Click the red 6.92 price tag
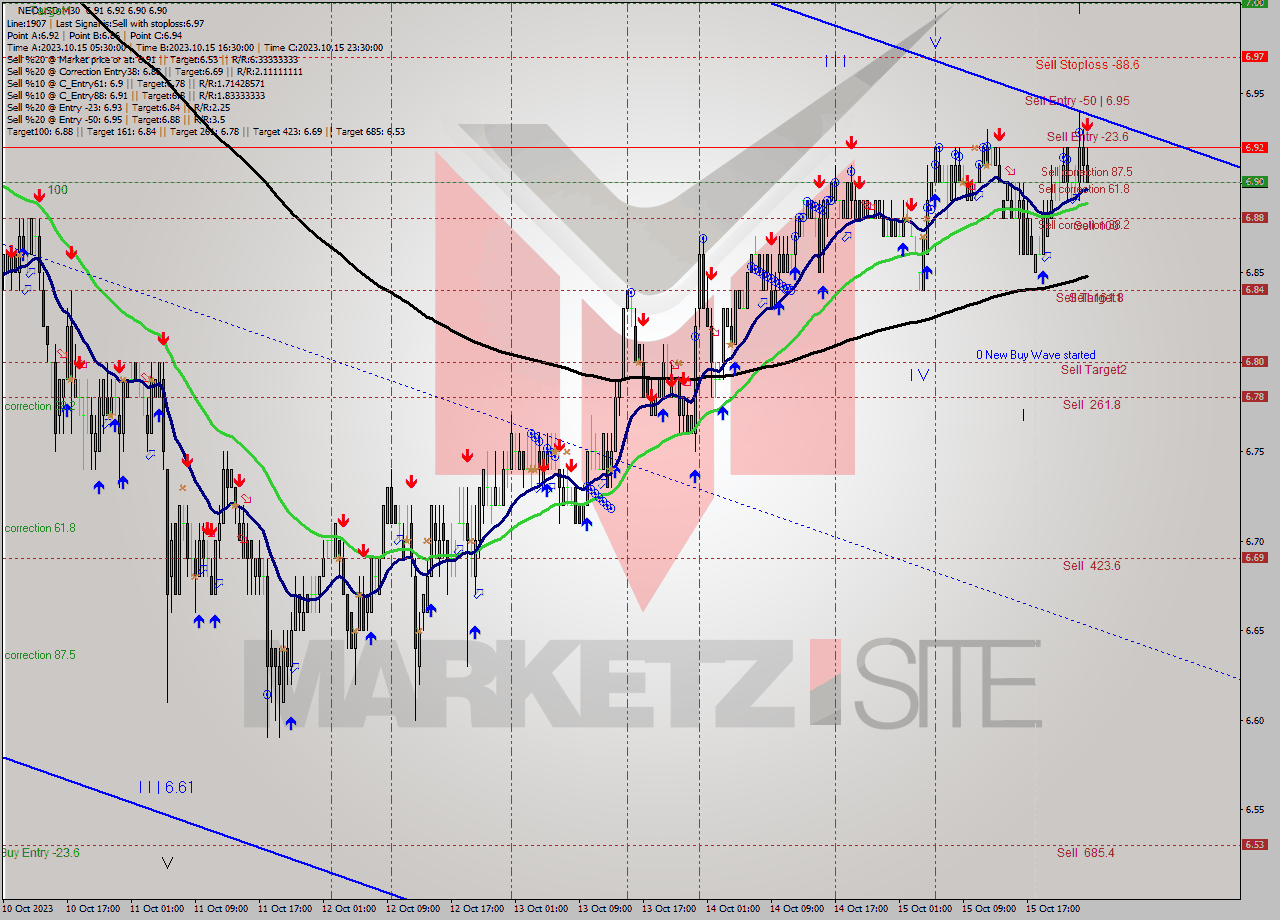Screen dimensions: 1280x920 (1254, 147)
